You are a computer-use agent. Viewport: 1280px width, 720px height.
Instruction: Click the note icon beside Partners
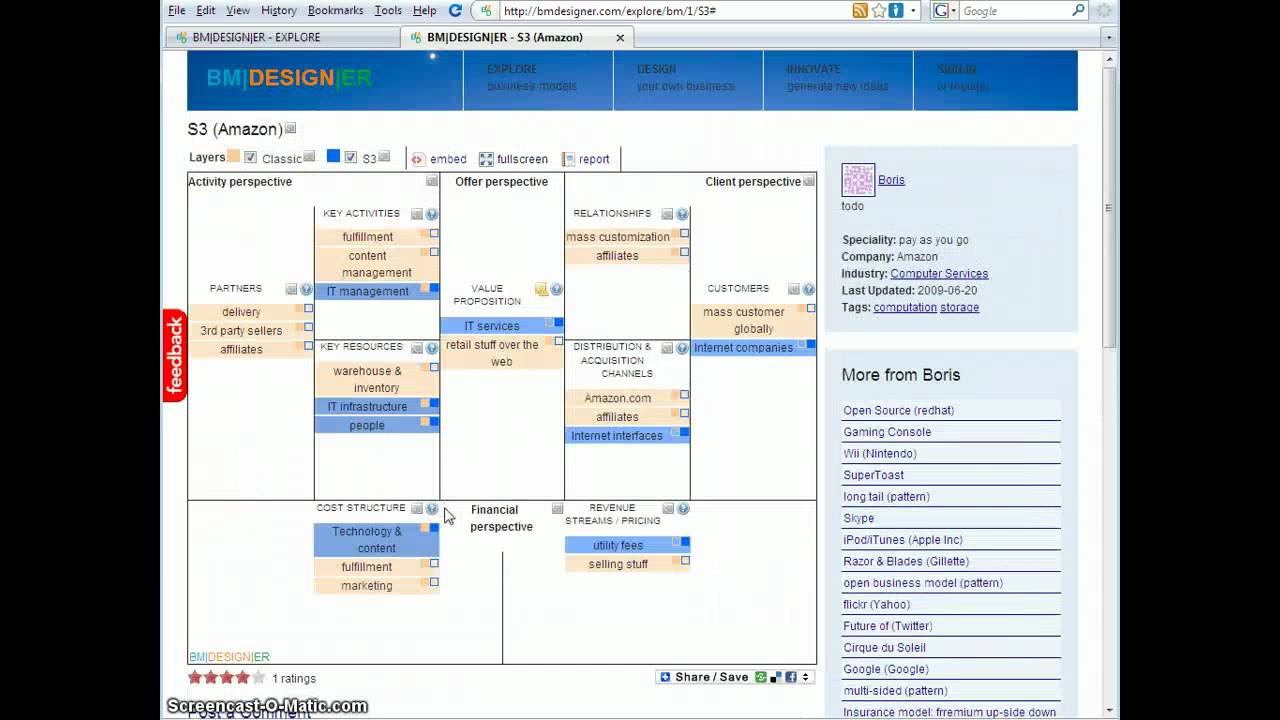pyautogui.click(x=291, y=290)
